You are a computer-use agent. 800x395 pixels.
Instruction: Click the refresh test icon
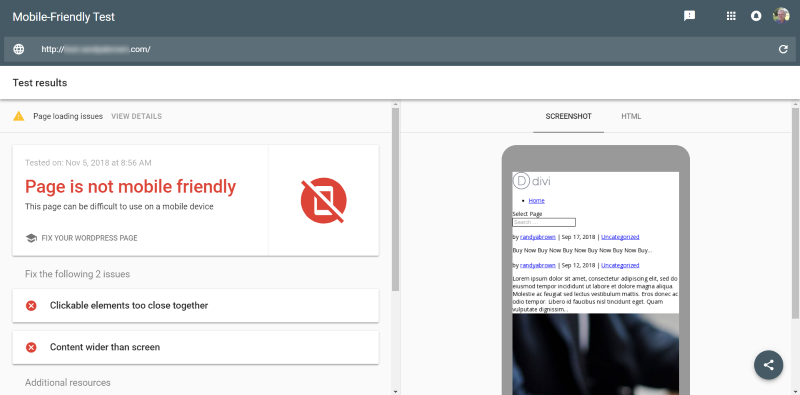tap(783, 50)
